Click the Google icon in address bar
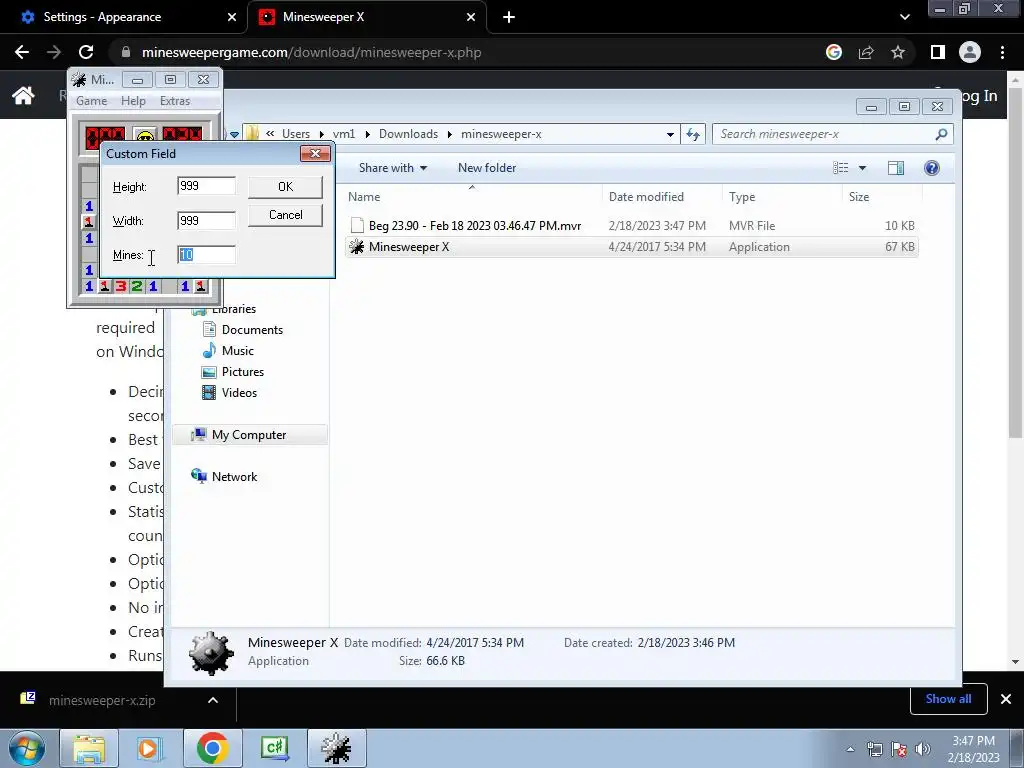This screenshot has height=768, width=1024. [834, 52]
